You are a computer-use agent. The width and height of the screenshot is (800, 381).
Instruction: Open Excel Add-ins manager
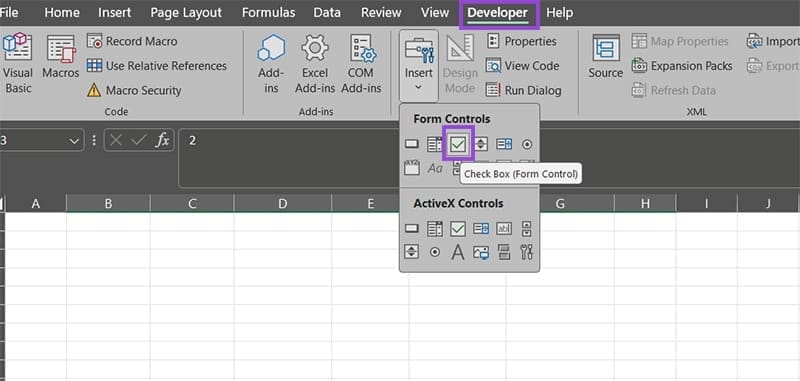pyautogui.click(x=315, y=63)
